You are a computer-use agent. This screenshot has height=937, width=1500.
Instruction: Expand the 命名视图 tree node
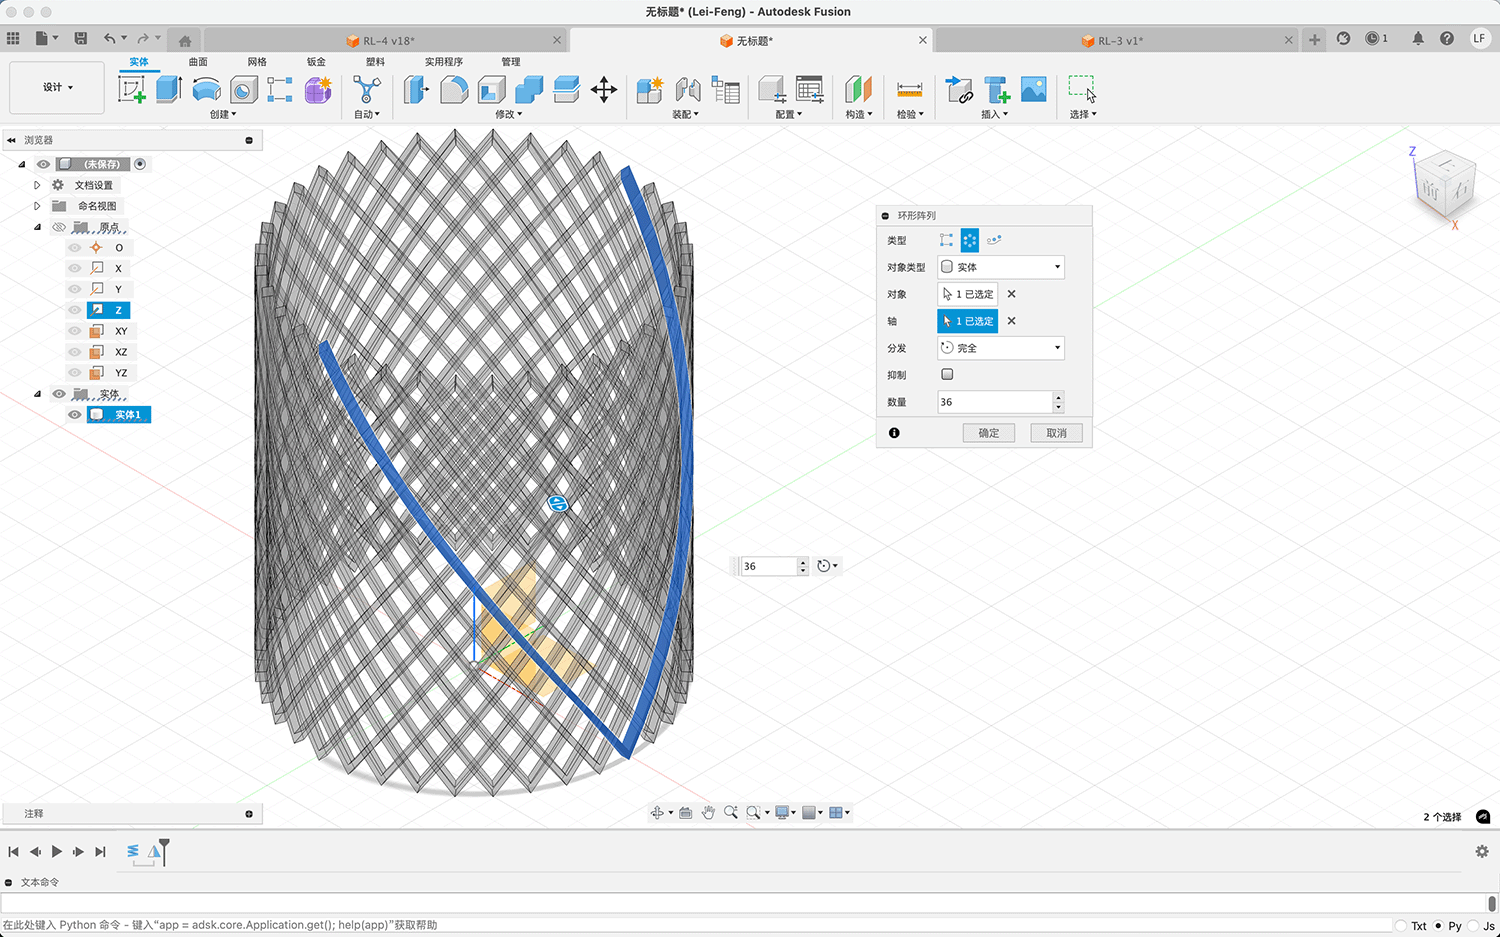[x=37, y=206]
